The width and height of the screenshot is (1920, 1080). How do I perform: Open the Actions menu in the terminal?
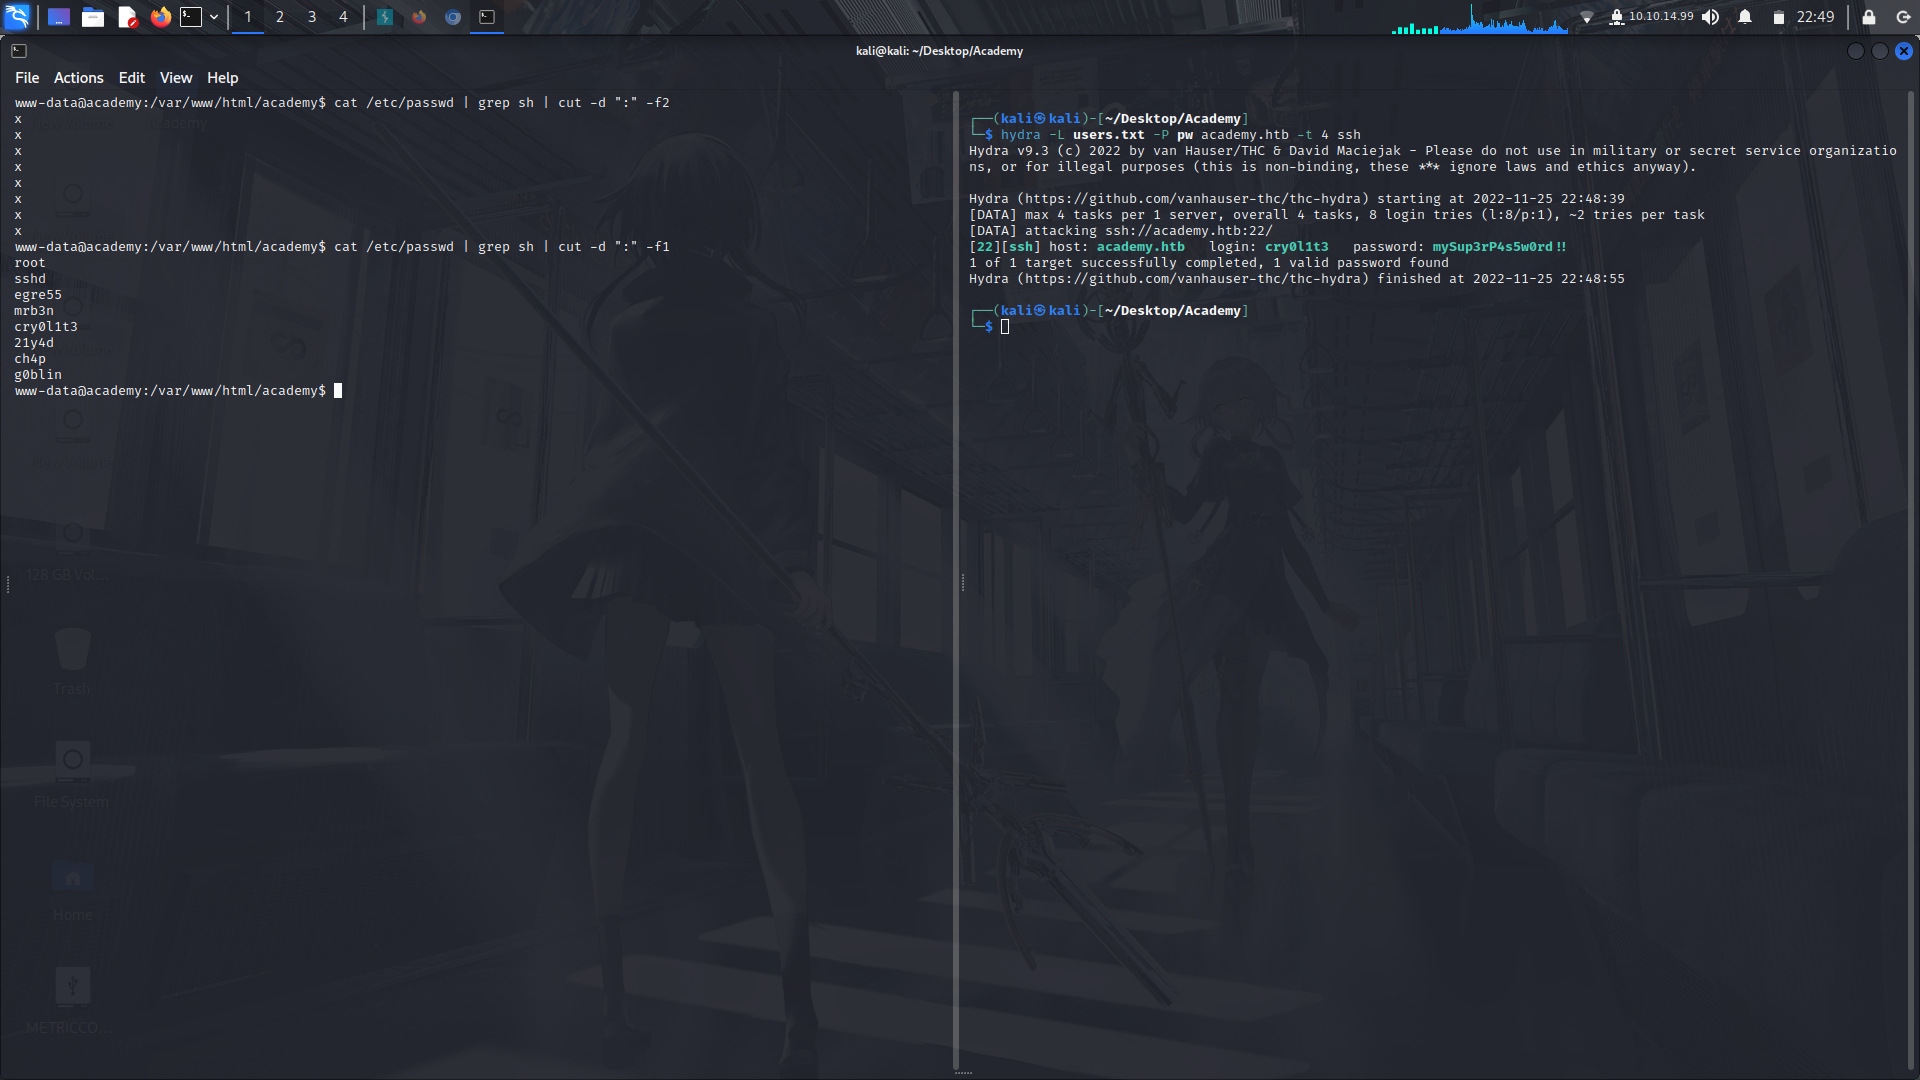coord(78,77)
